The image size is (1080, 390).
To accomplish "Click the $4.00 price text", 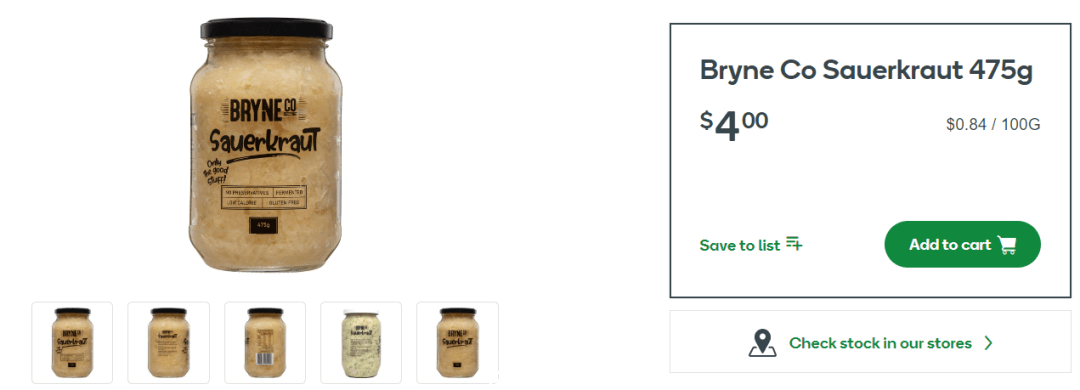I will 734,125.
